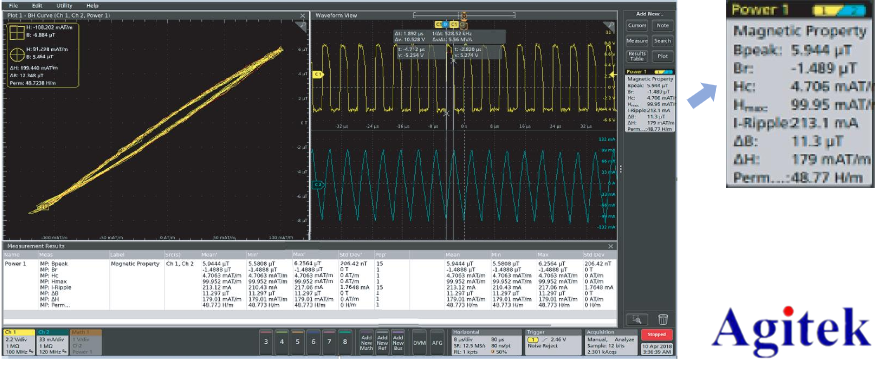This screenshot has width=876, height=368.
Task: Click the Ch 1 yellow waveform handle
Action: (318, 74)
